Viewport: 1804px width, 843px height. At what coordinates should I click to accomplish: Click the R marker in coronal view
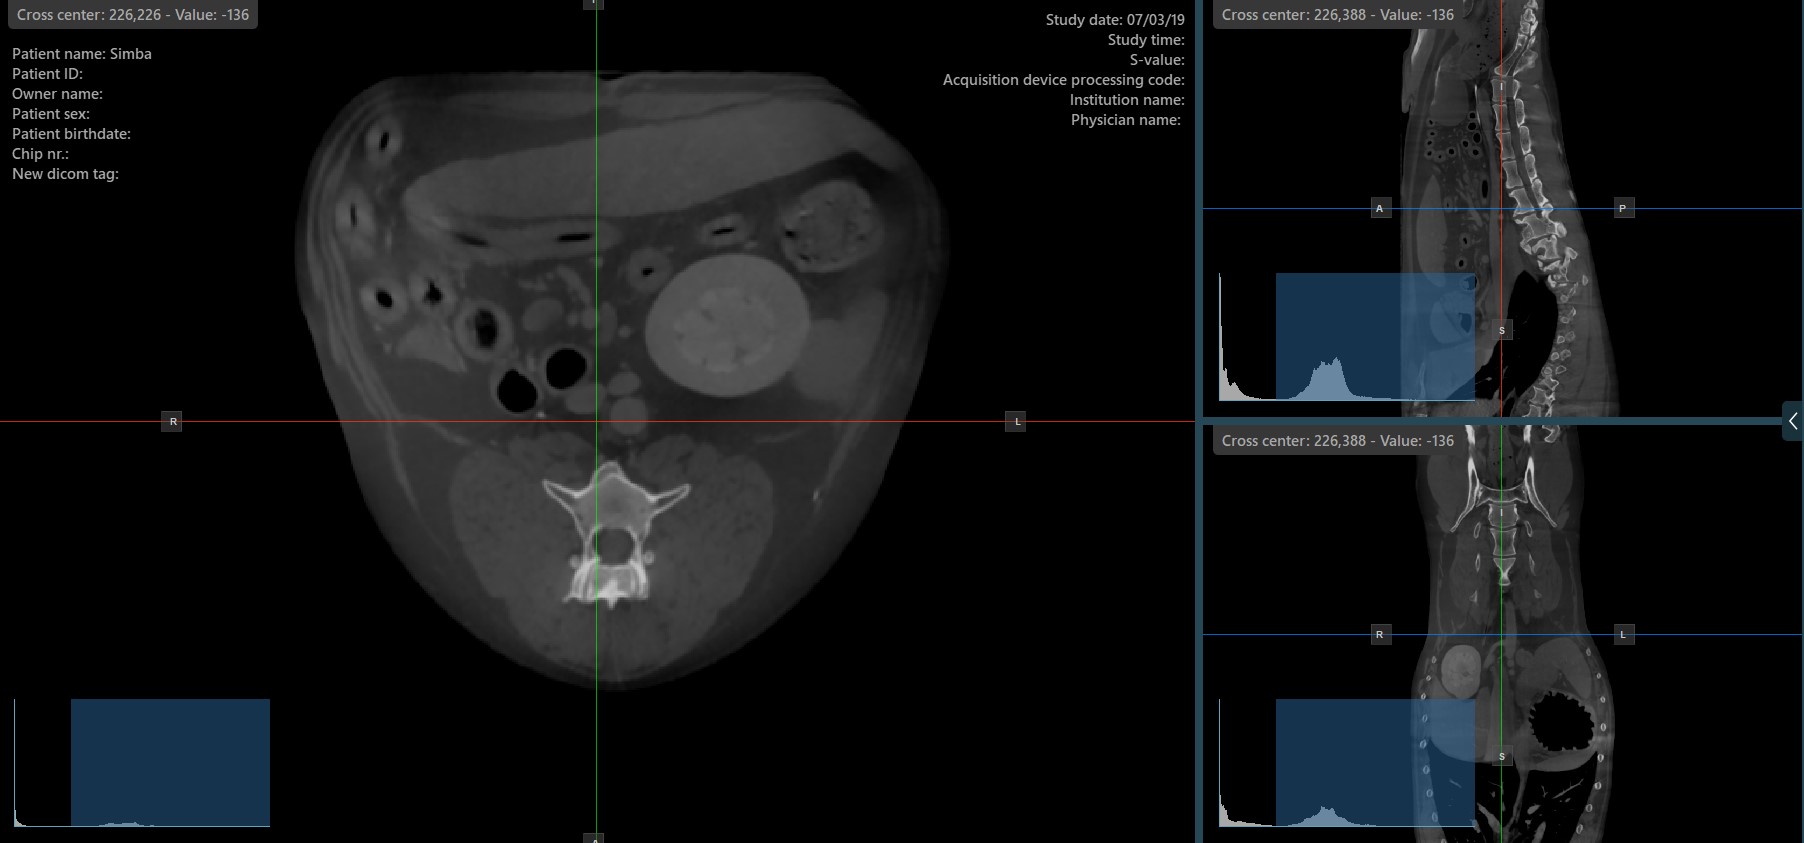(1380, 635)
